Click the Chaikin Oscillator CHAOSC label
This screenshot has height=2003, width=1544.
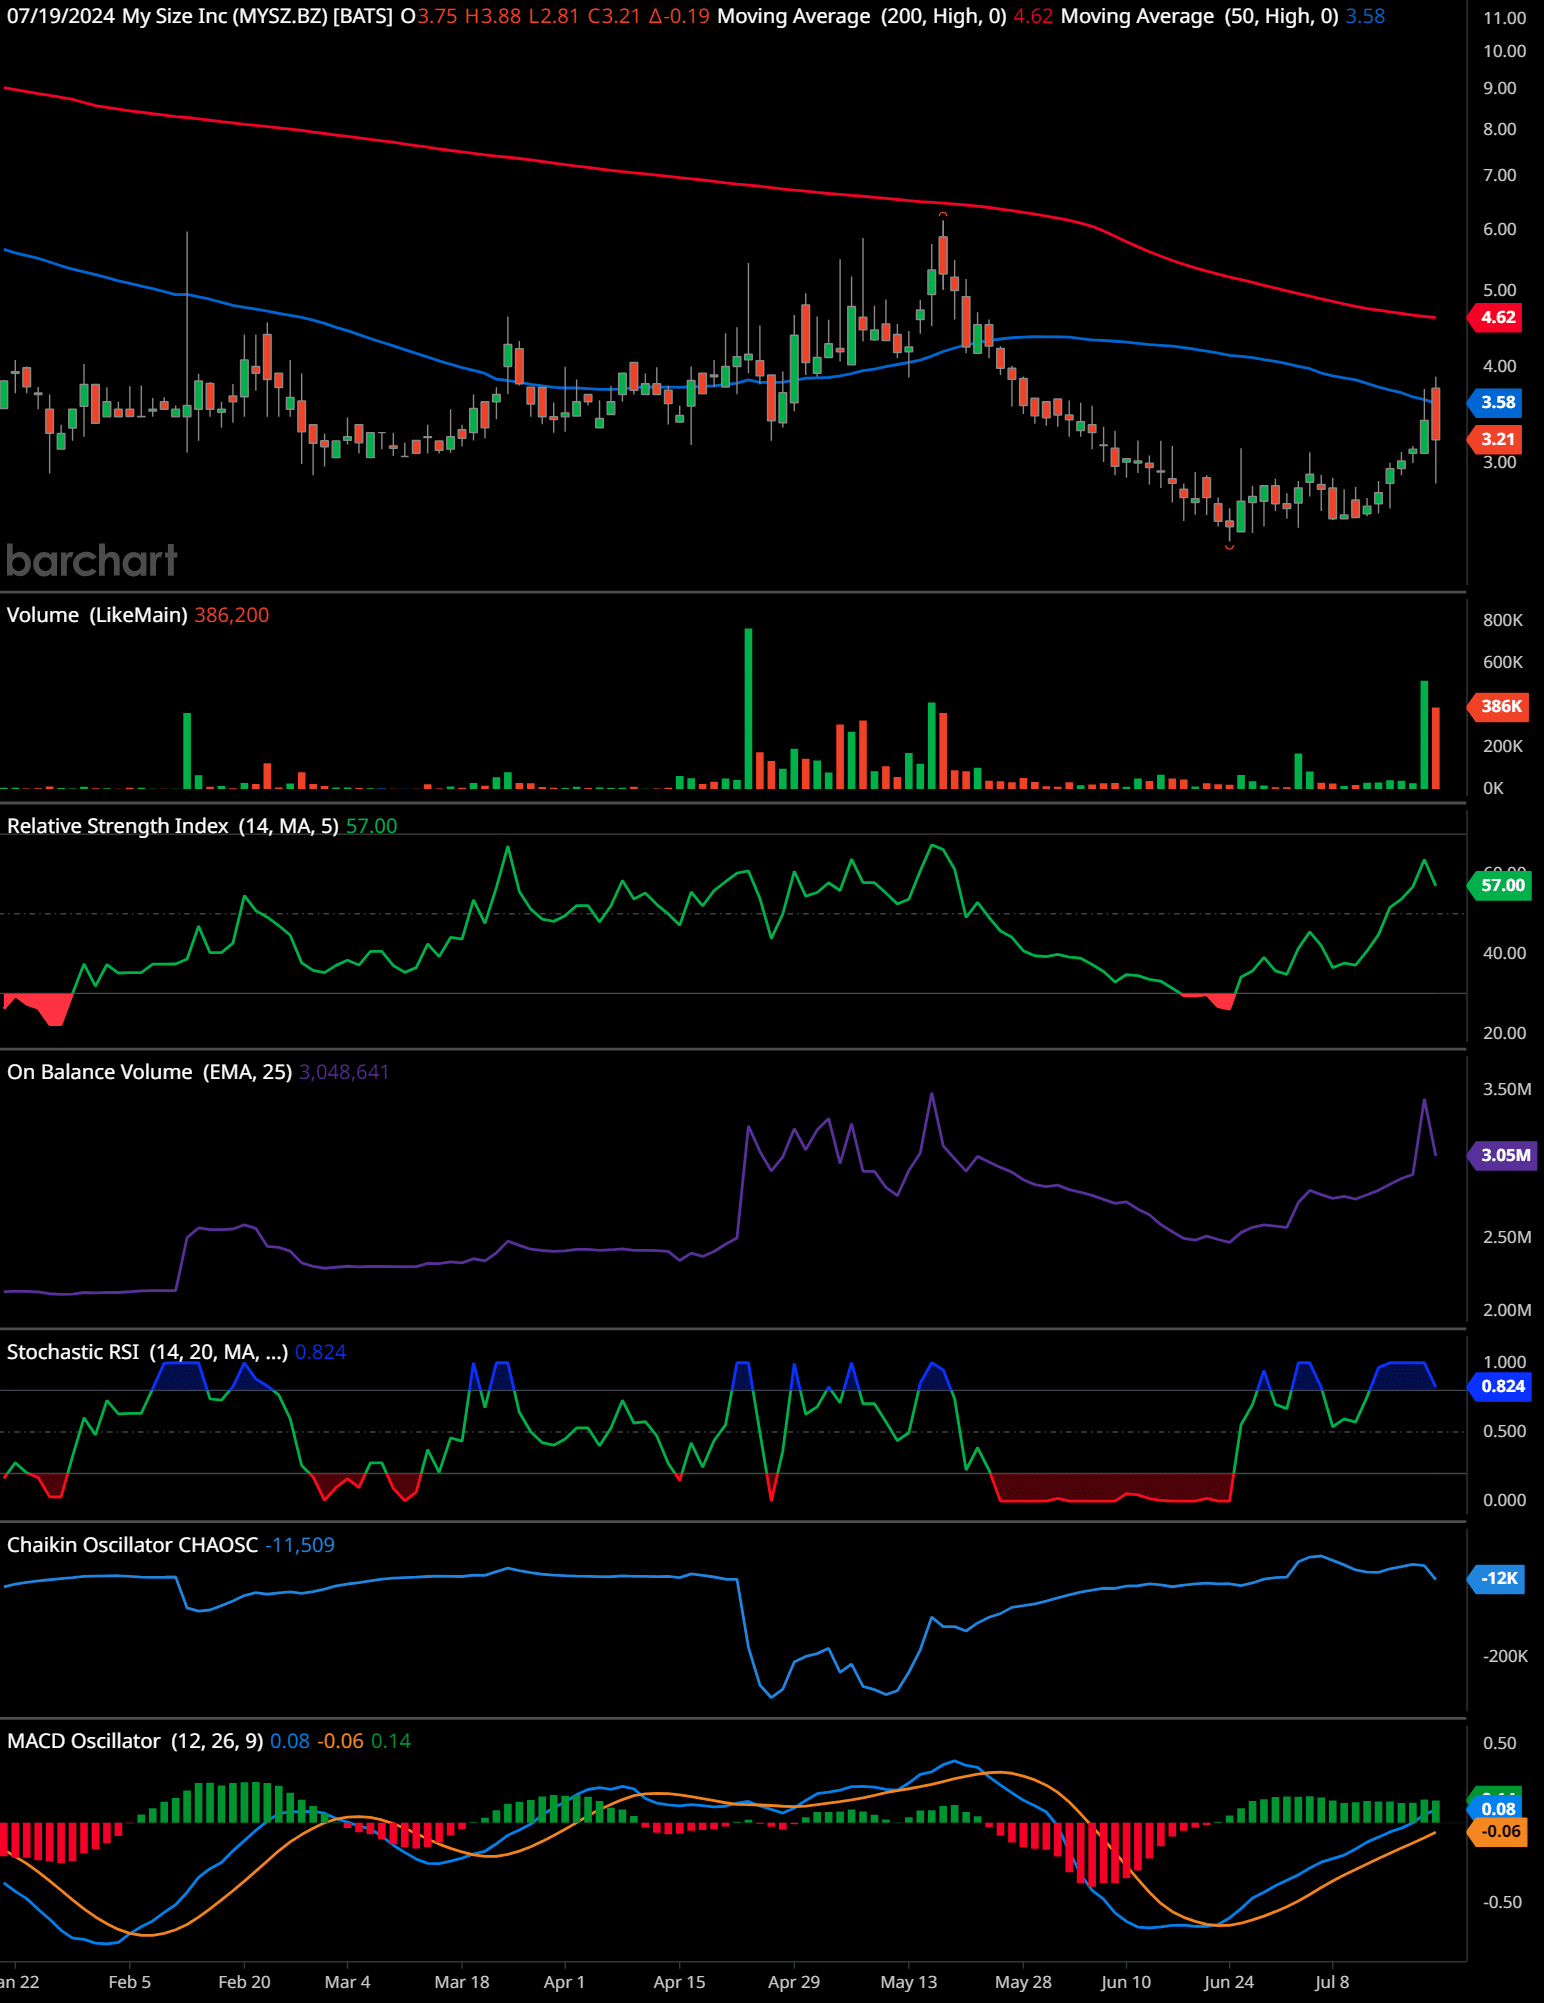pos(133,1545)
